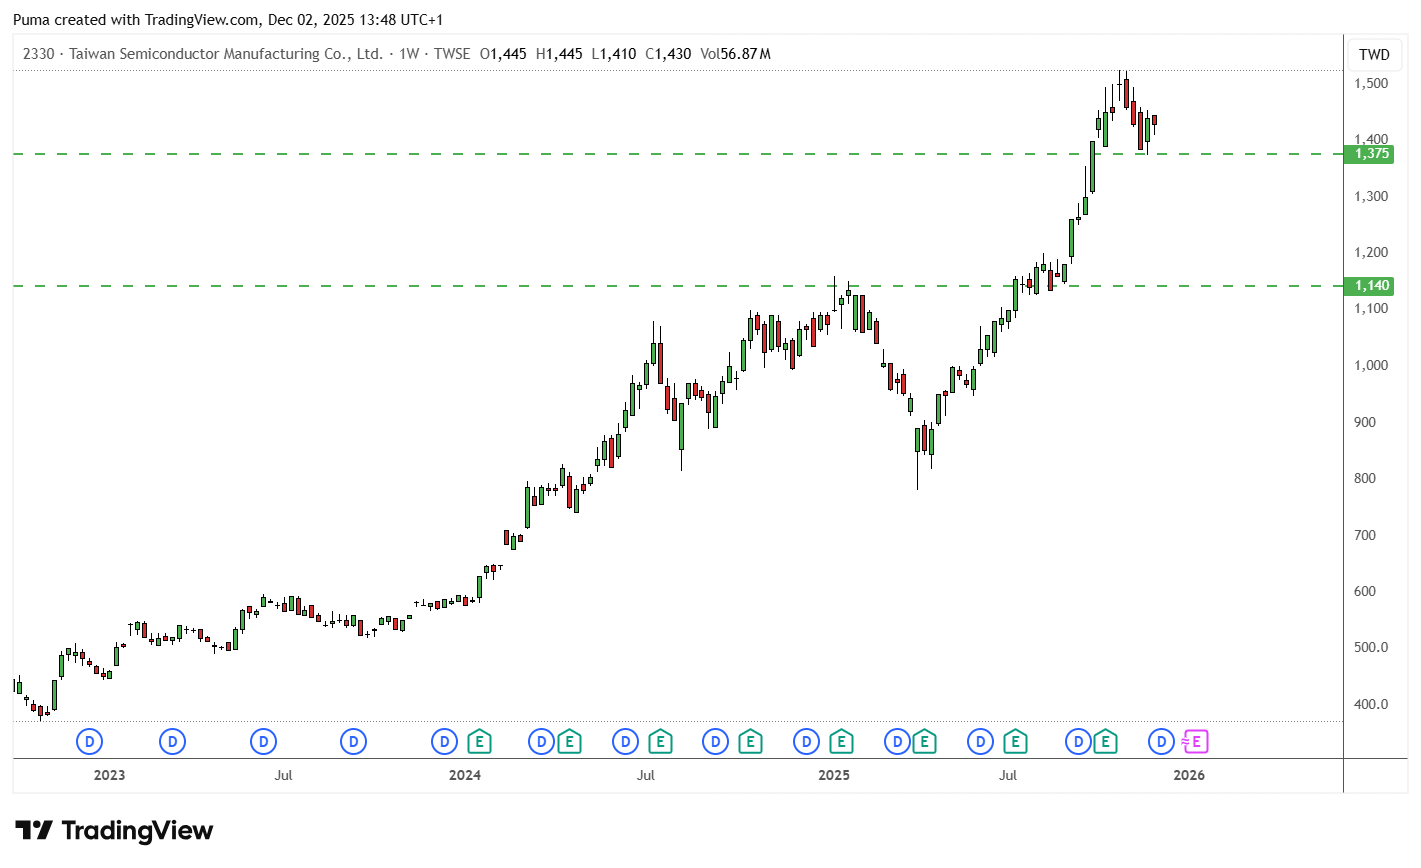Click the earliest dividend marker in late 2022
This screenshot has width=1421, height=868.
click(x=90, y=742)
